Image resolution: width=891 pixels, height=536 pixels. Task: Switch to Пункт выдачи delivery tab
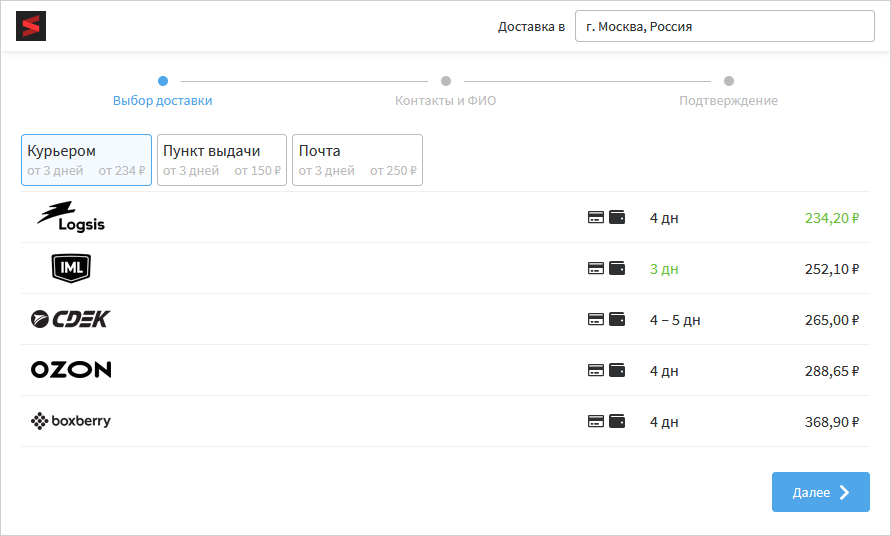222,160
